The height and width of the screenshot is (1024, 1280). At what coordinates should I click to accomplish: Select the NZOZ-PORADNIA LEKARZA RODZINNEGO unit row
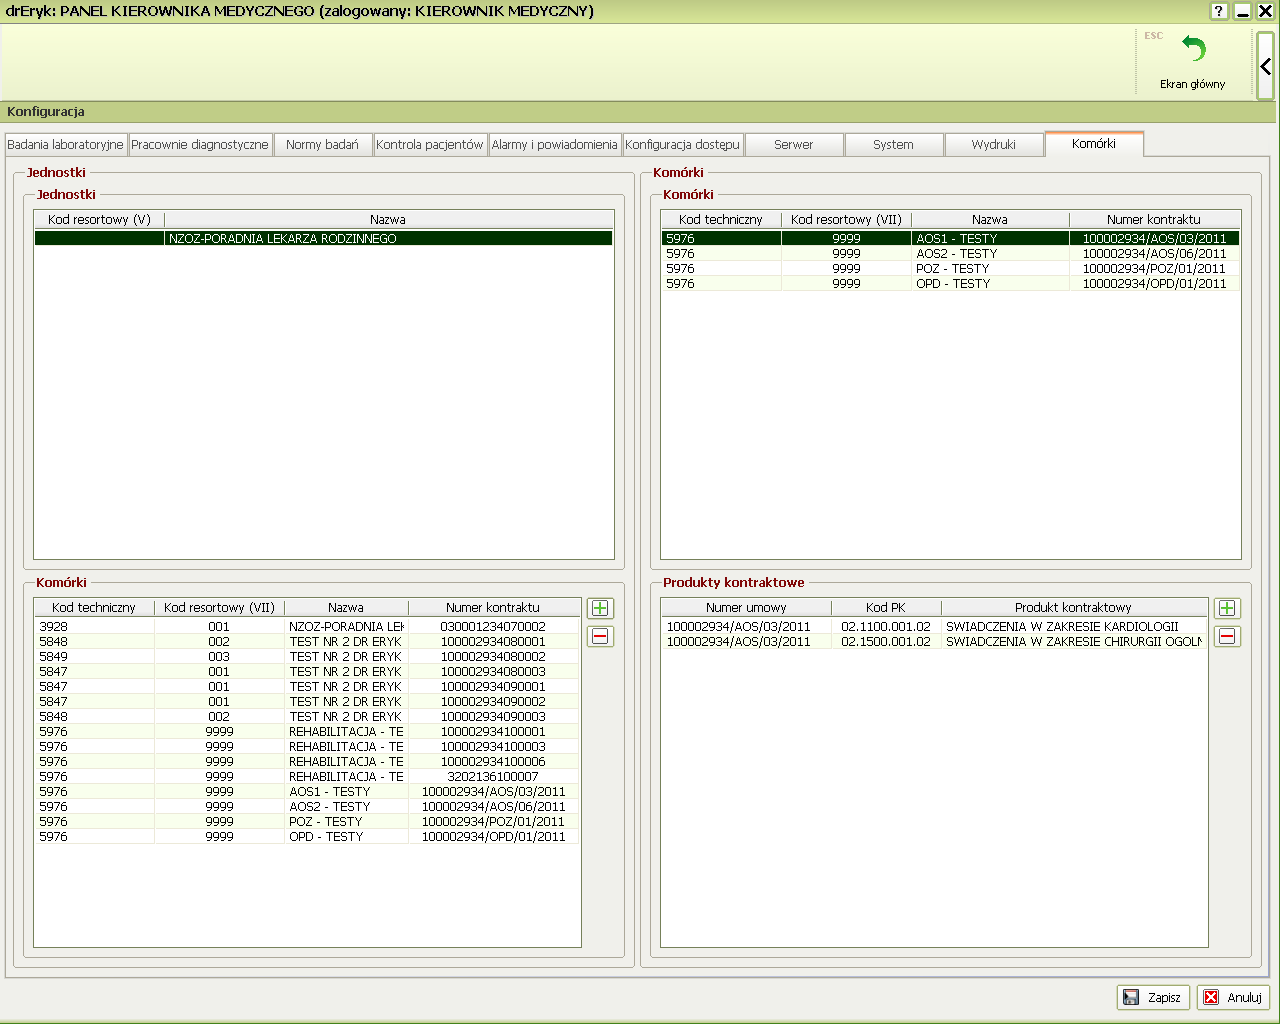tap(324, 238)
